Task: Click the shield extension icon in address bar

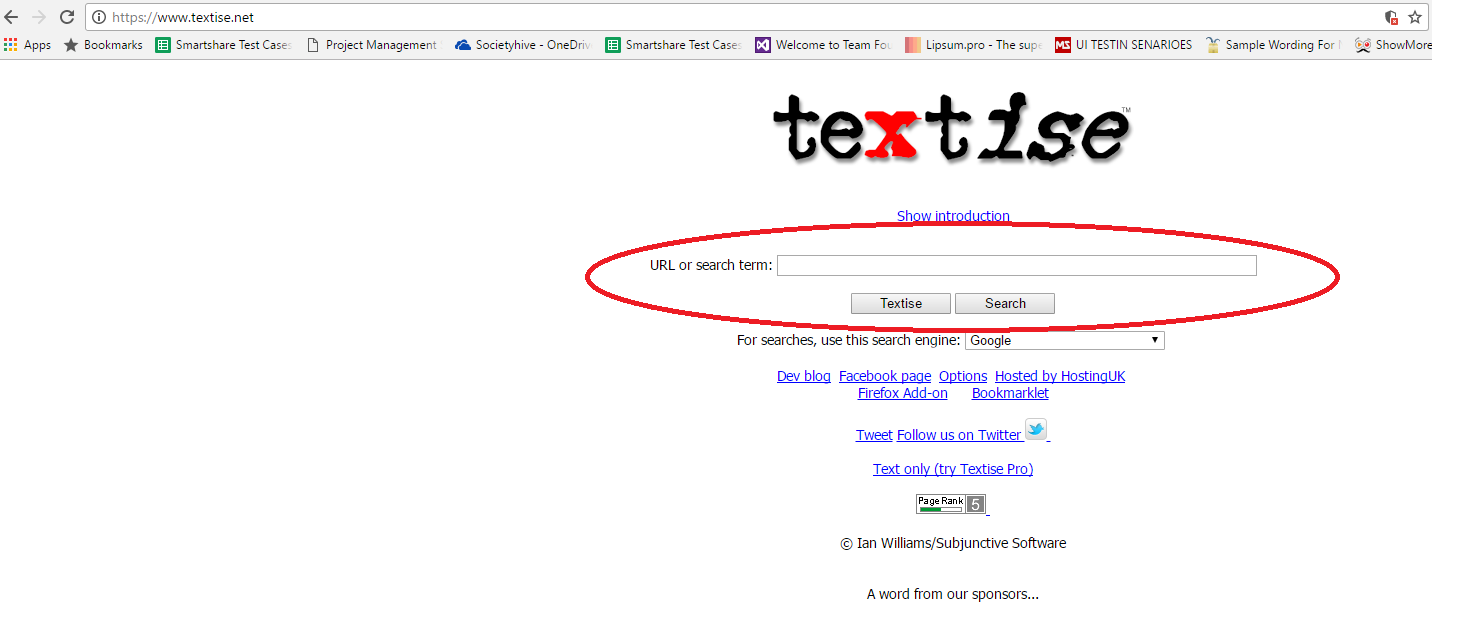Action: pyautogui.click(x=1391, y=17)
